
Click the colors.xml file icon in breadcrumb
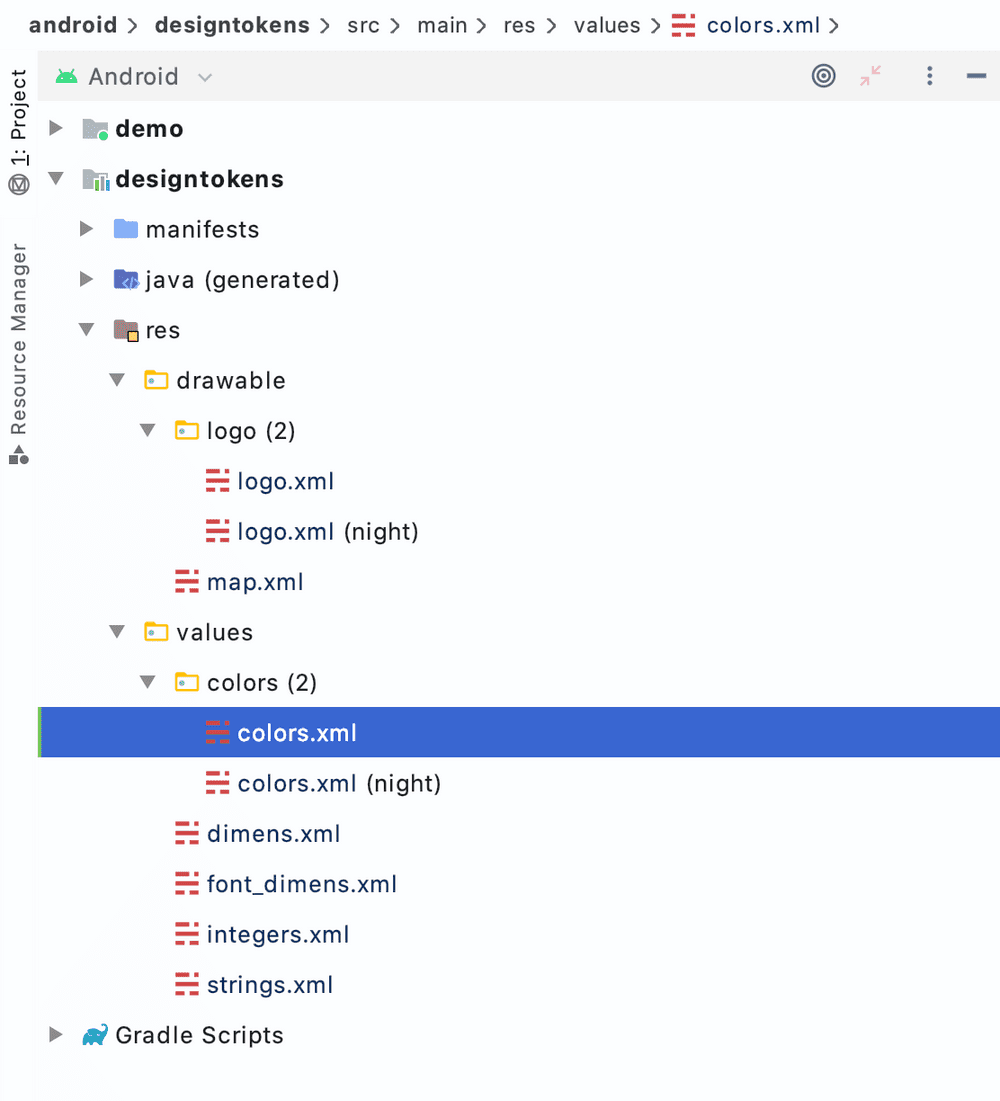(682, 25)
